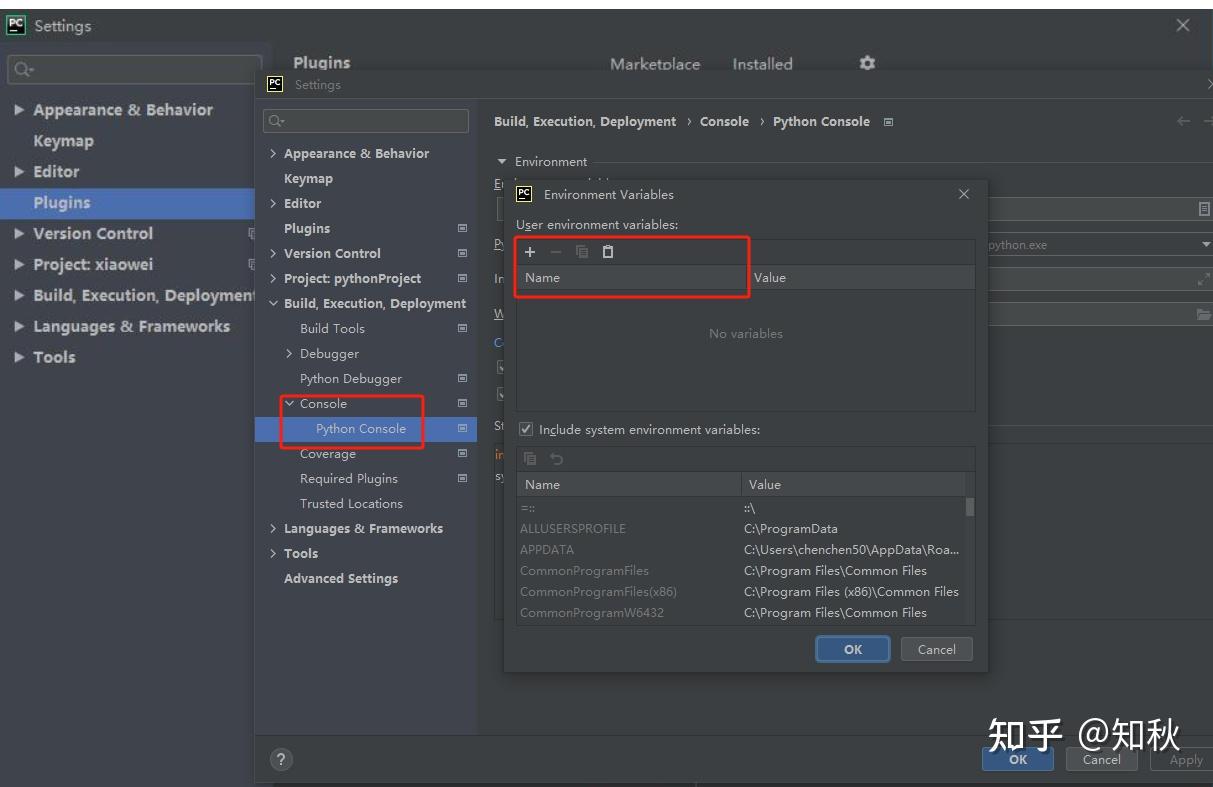Screen dimensions: 1213x787
Task: Open the working directory folder browse icon
Action: pos(1203,314)
